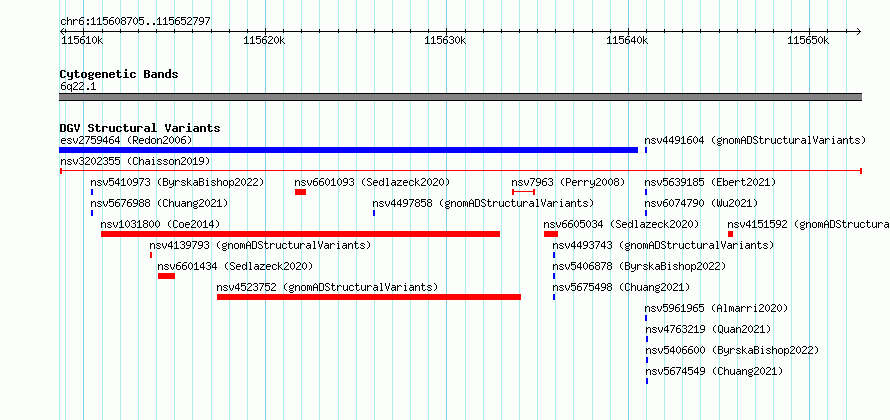Image resolution: width=890 pixels, height=420 pixels.
Task: Click the 115640k ruler position
Action: pyautogui.click(x=627, y=40)
